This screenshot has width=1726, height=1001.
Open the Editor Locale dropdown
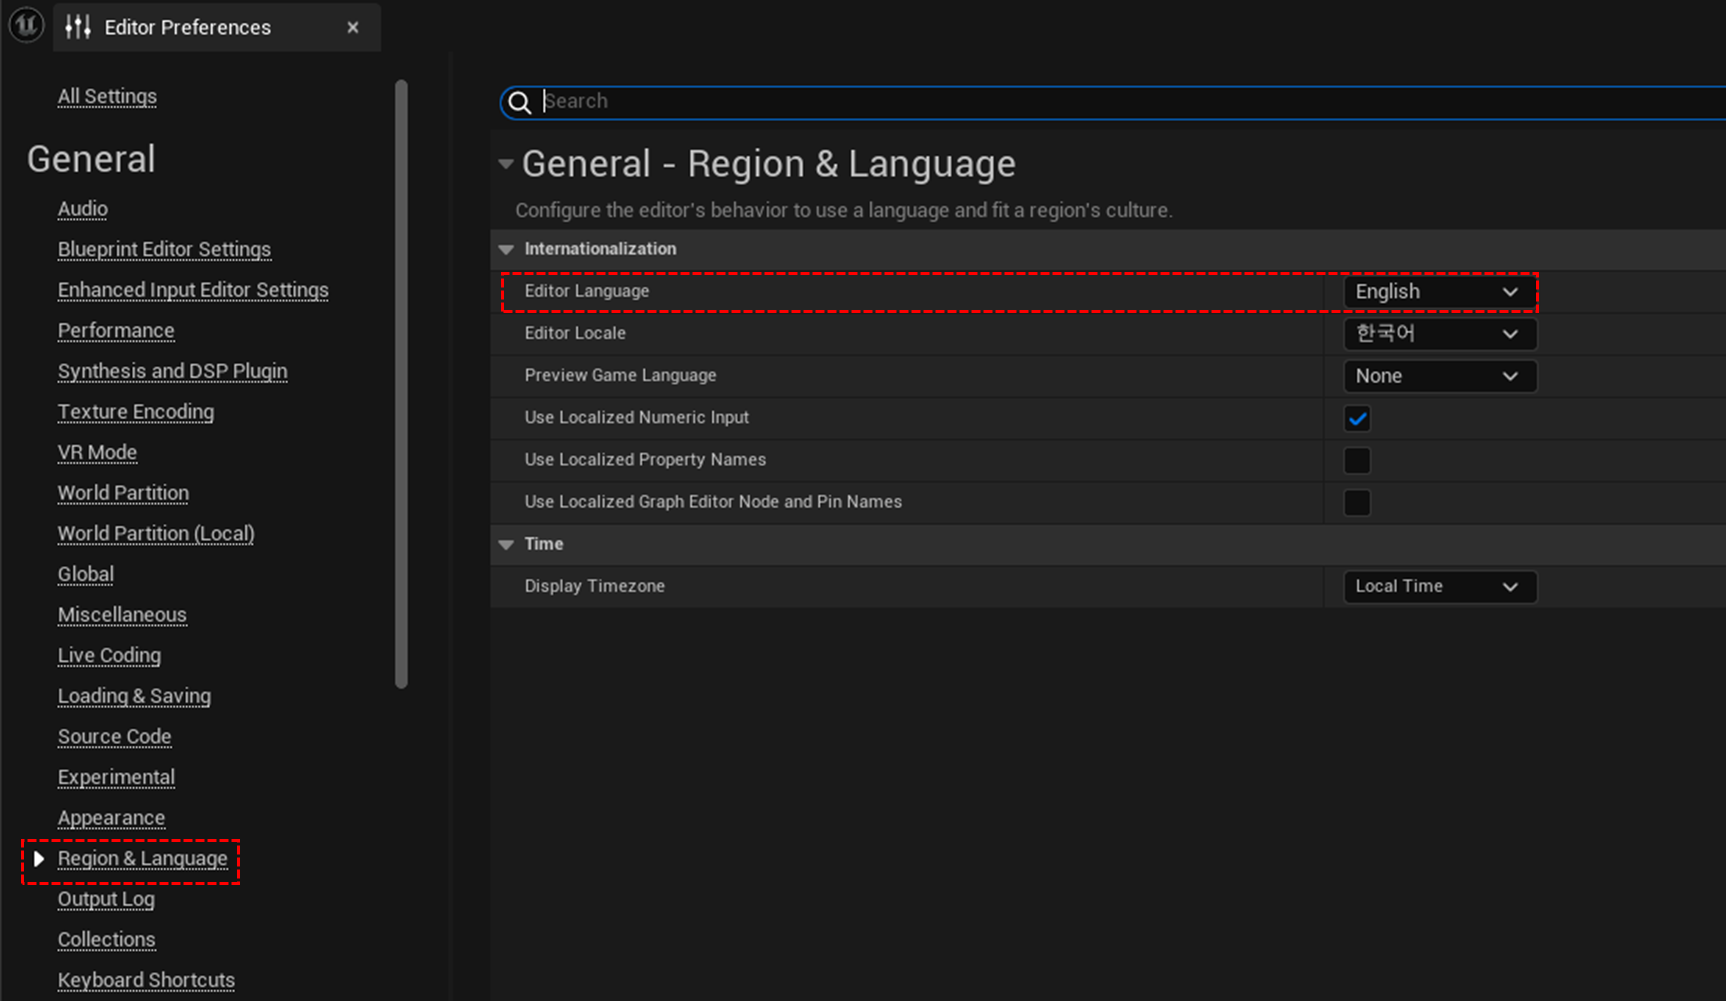click(x=1440, y=334)
